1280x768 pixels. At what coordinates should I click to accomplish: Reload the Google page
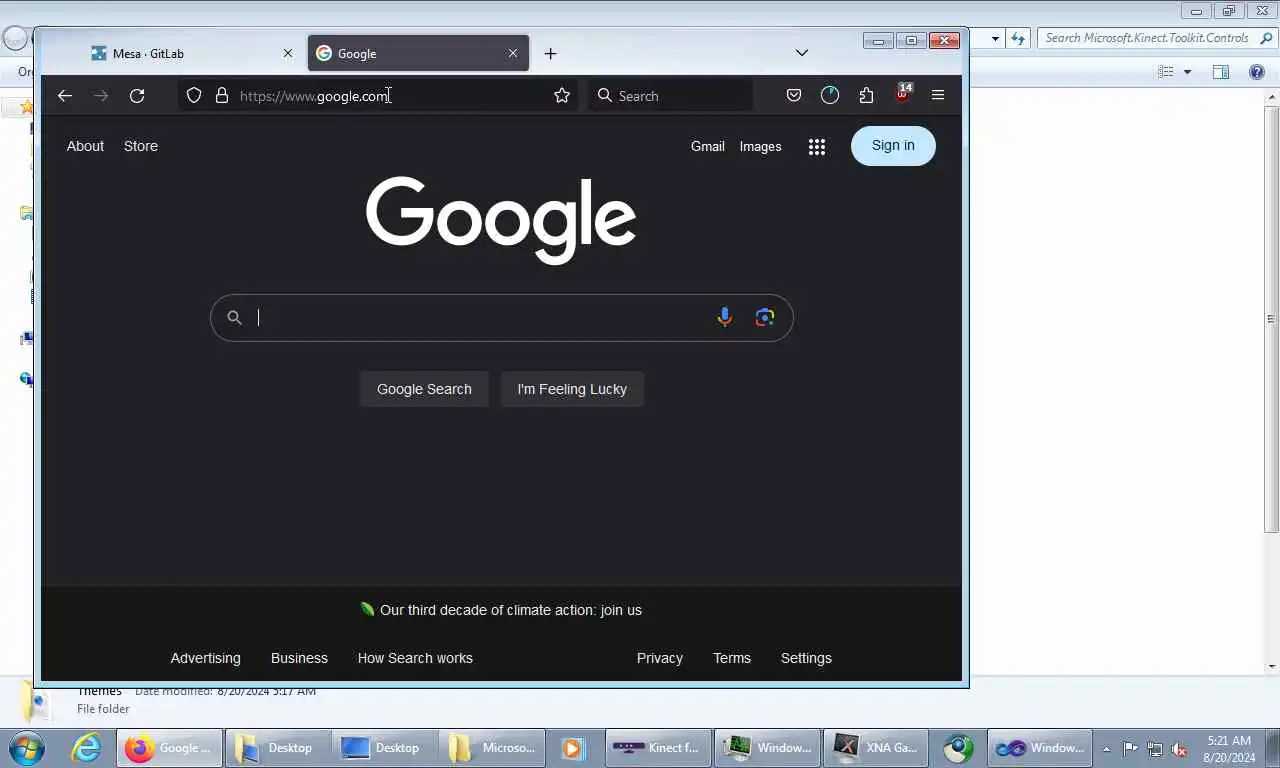point(137,96)
